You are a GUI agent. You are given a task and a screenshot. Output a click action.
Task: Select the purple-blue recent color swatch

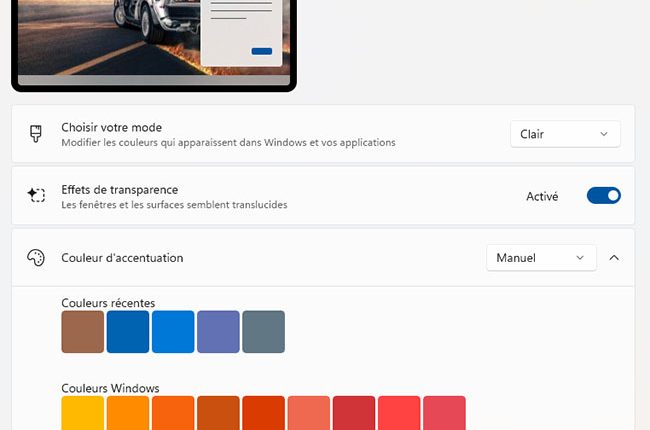pyautogui.click(x=218, y=332)
